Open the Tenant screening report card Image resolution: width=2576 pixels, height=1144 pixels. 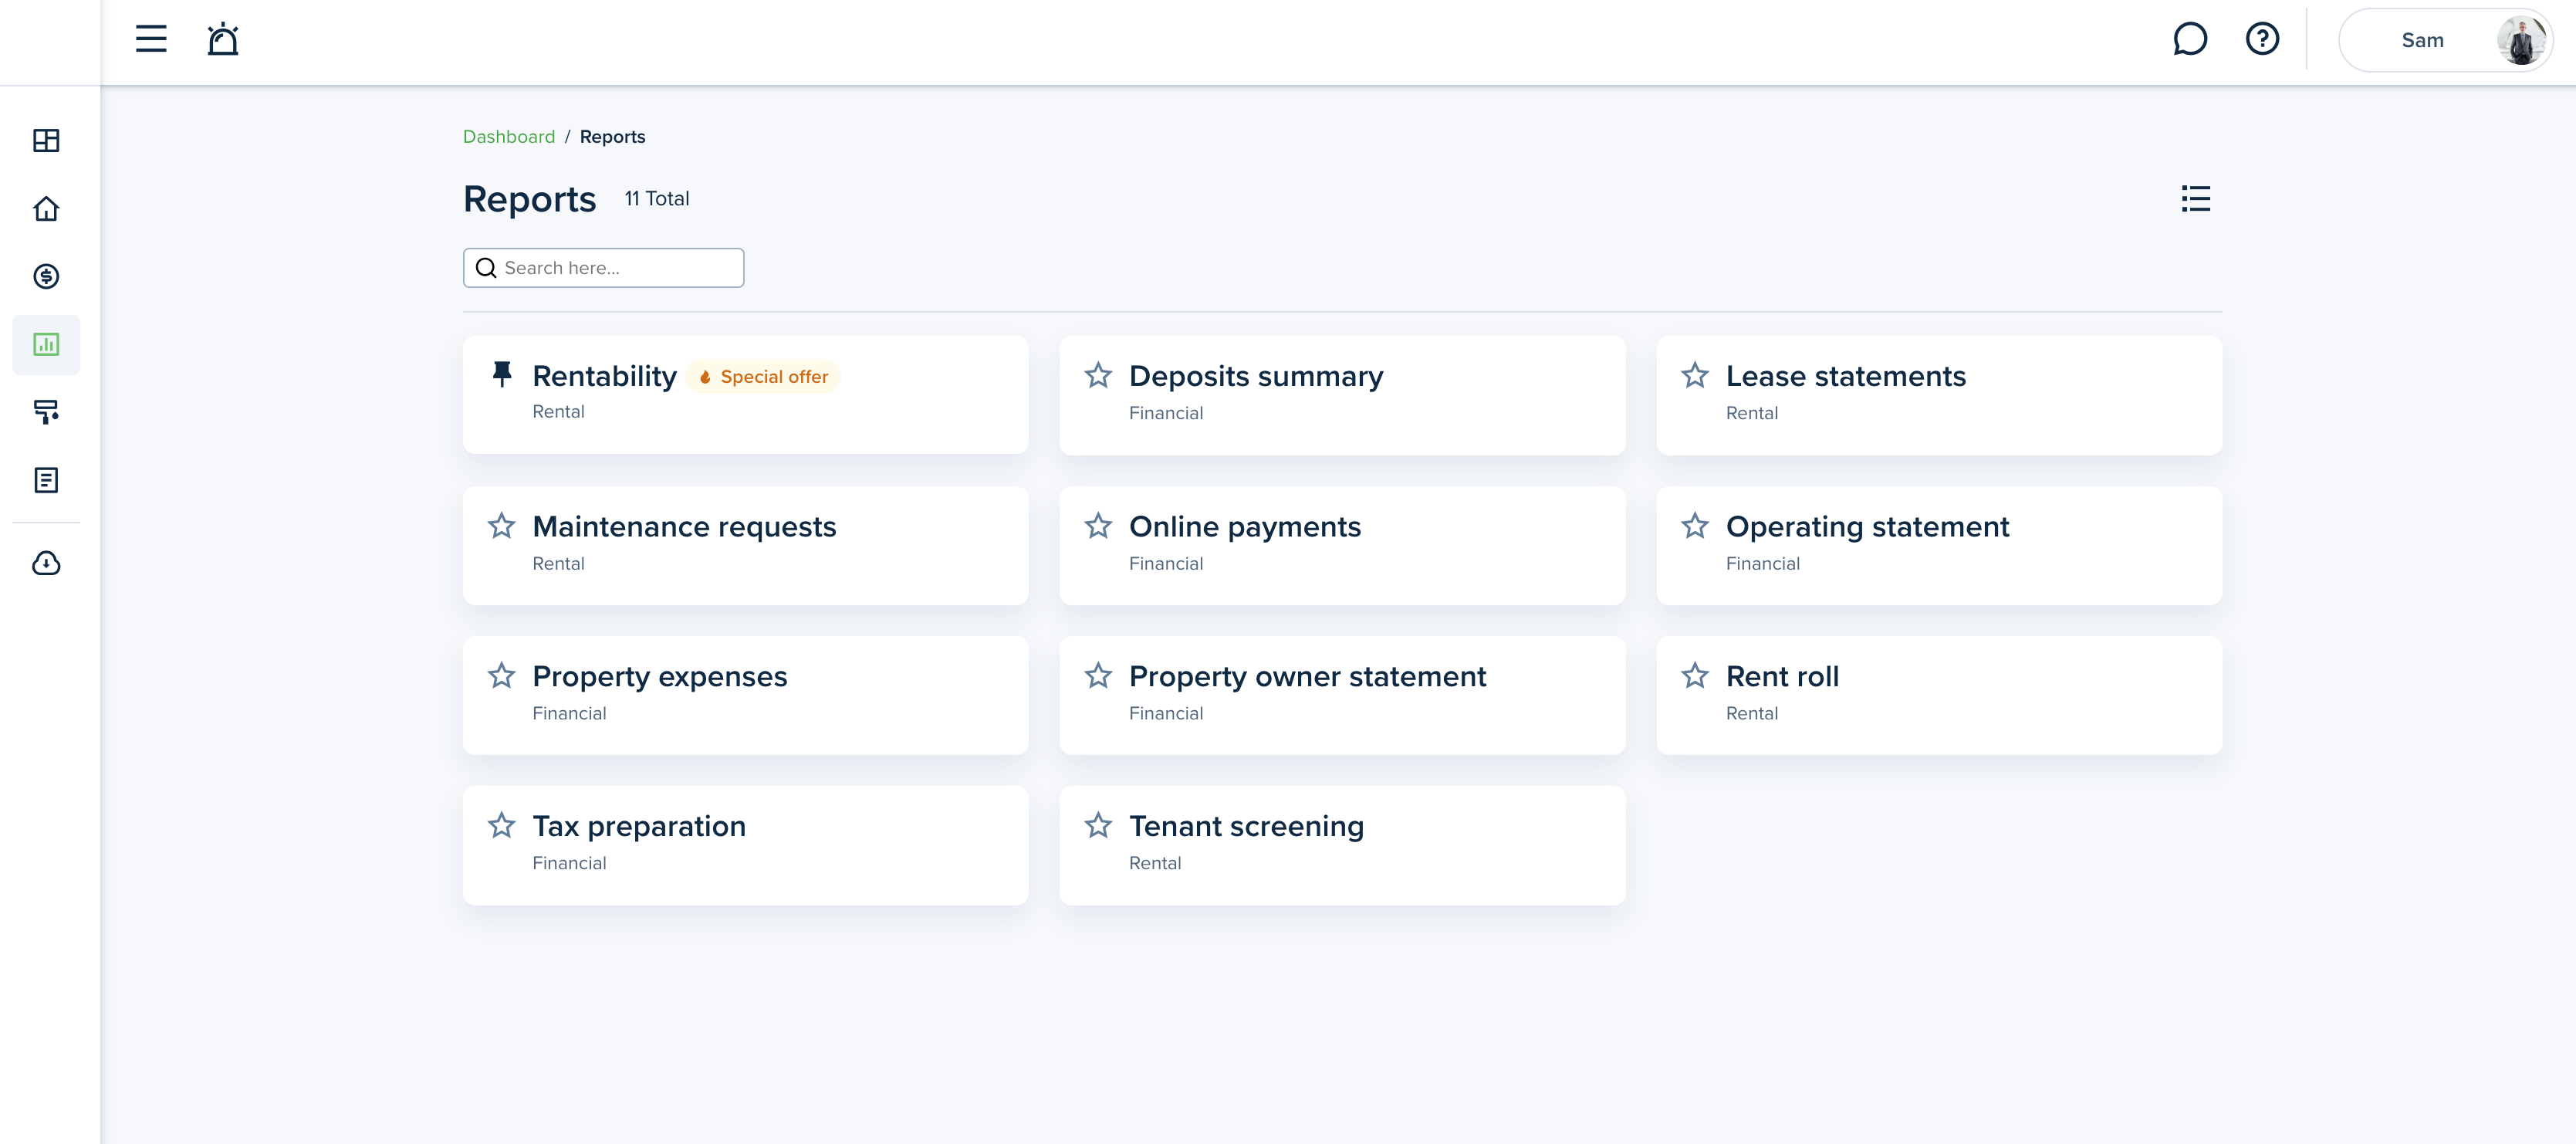coord(1342,845)
